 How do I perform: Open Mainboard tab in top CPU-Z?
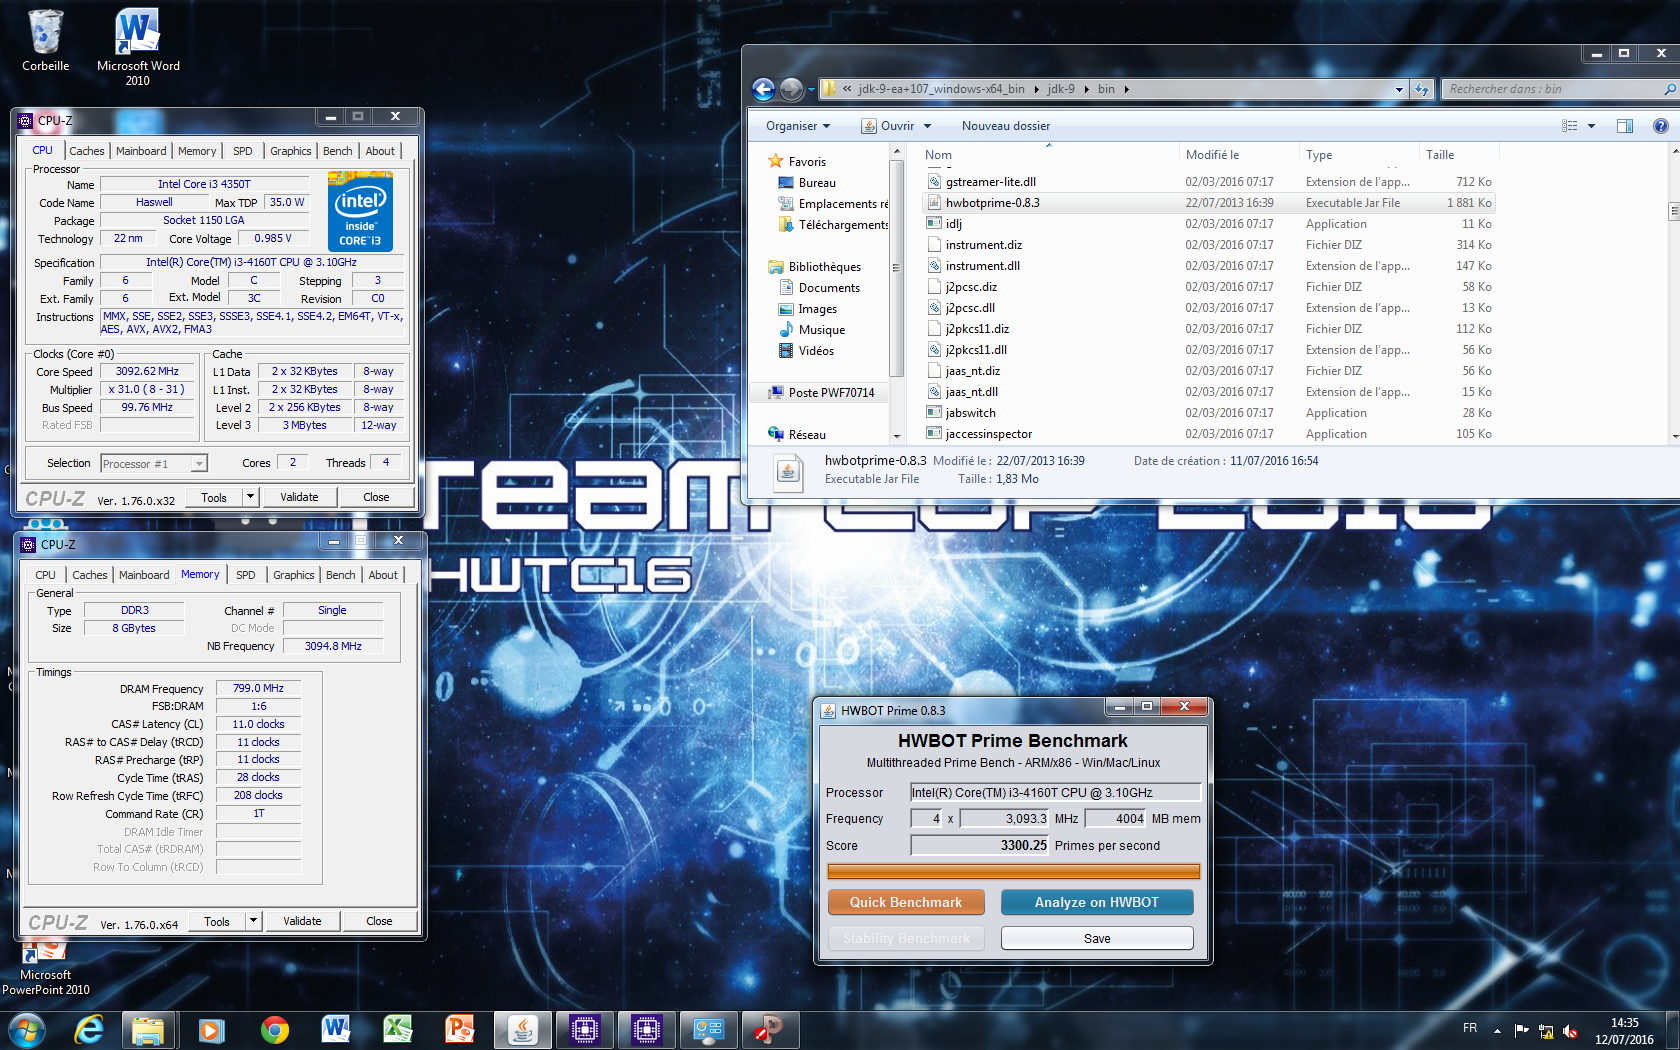[141, 151]
